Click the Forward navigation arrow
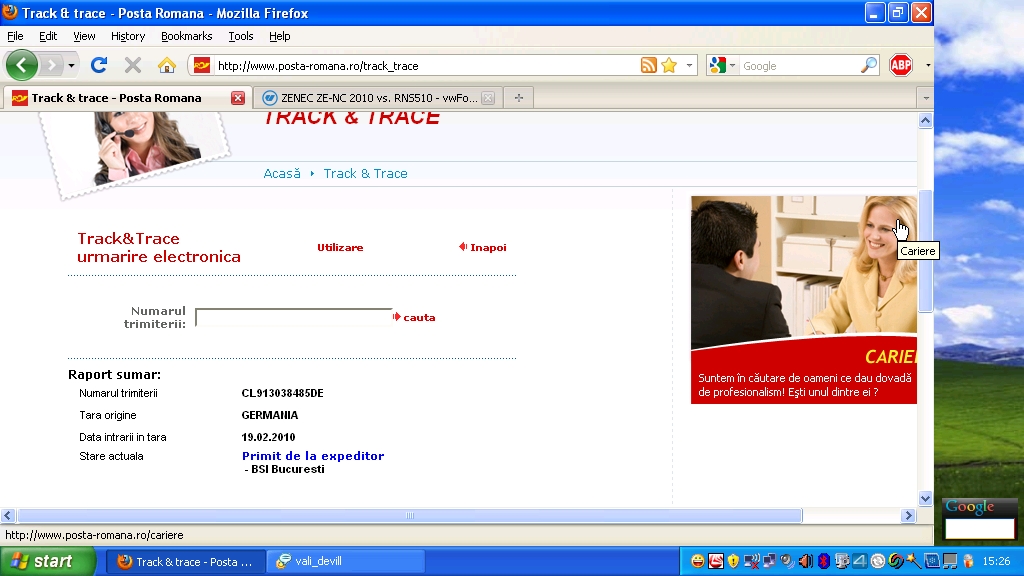This screenshot has height=576, width=1024. pyautogui.click(x=51, y=65)
